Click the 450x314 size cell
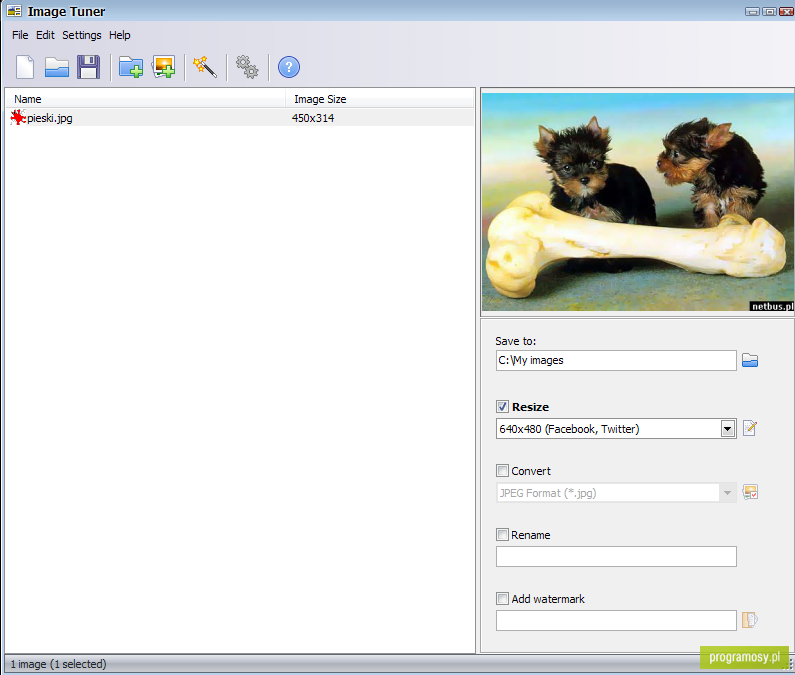The image size is (795, 675). [313, 118]
